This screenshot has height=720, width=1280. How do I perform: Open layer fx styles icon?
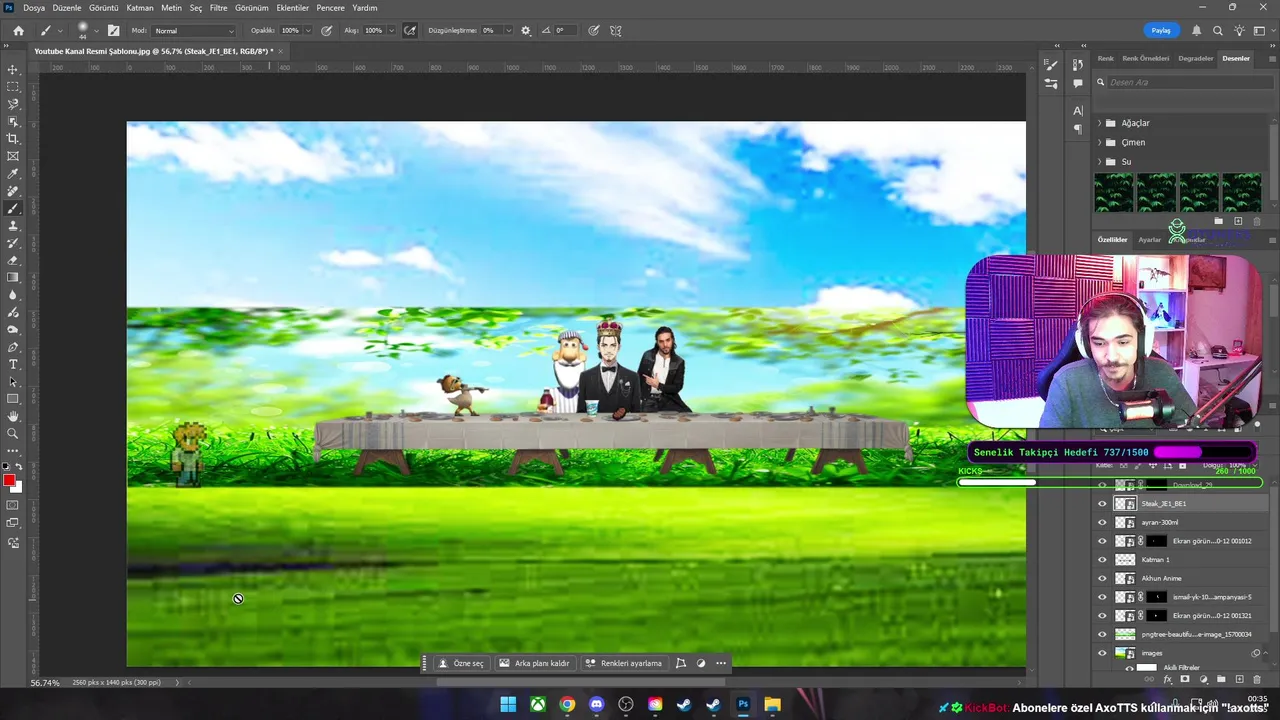pos(1167,680)
